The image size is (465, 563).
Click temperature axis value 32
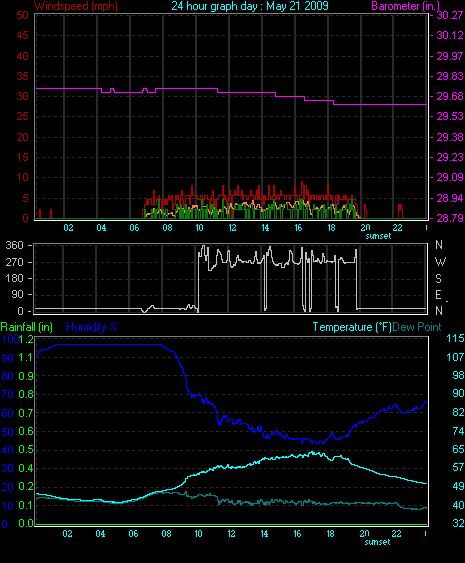[x=459, y=524]
